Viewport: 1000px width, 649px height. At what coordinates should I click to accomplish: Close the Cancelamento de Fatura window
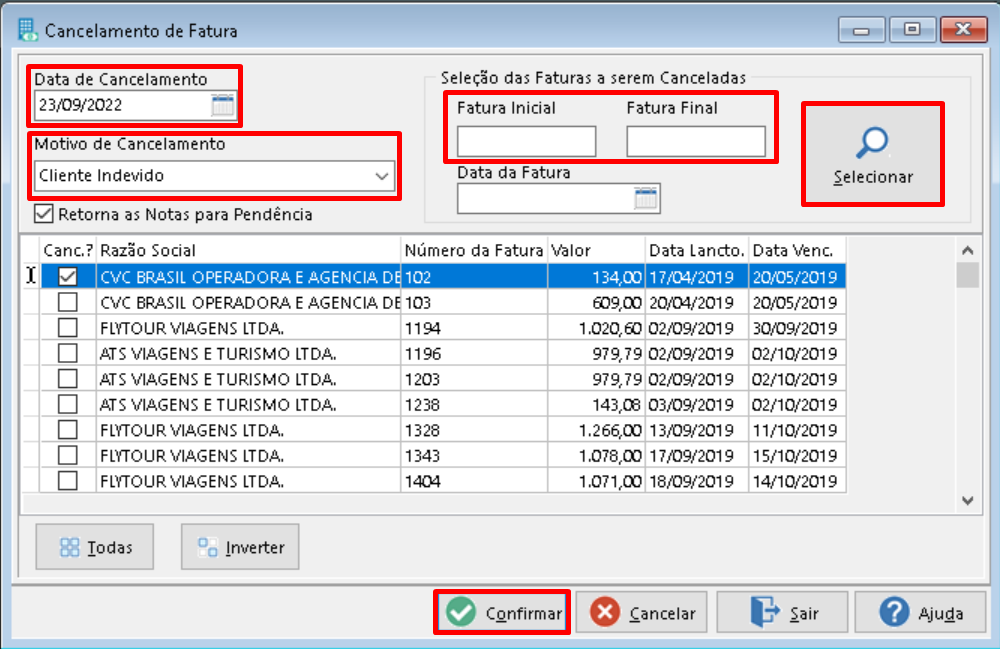tap(964, 30)
